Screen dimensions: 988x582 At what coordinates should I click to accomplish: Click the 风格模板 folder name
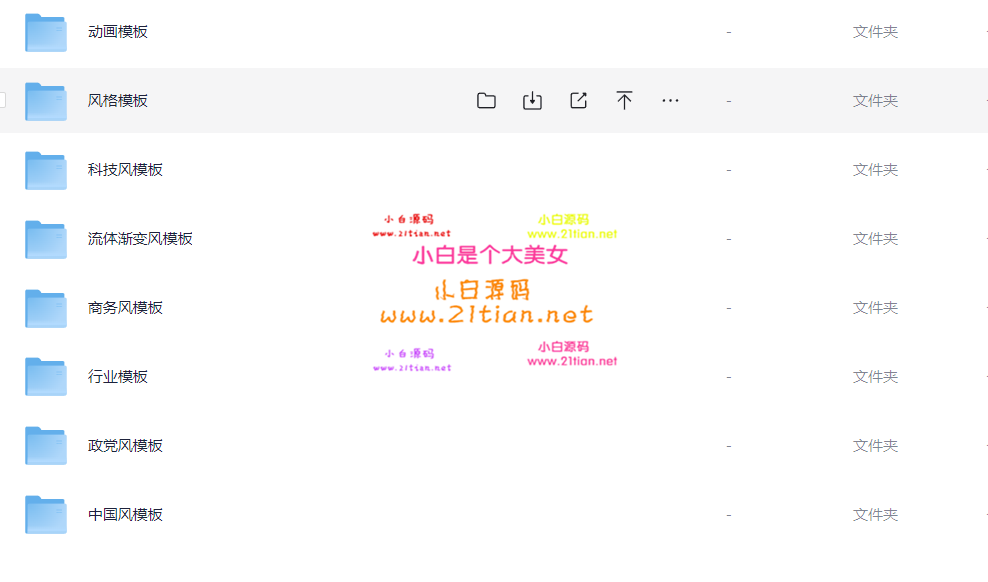pos(118,101)
